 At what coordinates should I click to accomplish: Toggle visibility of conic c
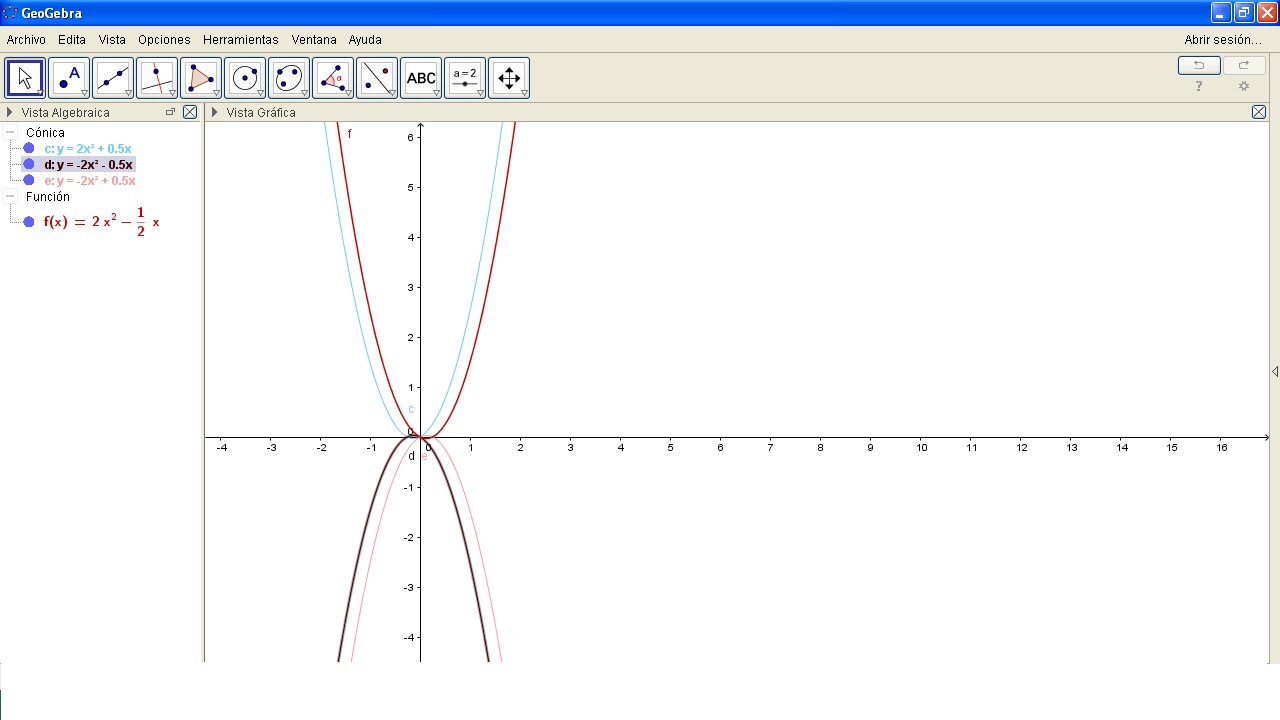(29, 148)
